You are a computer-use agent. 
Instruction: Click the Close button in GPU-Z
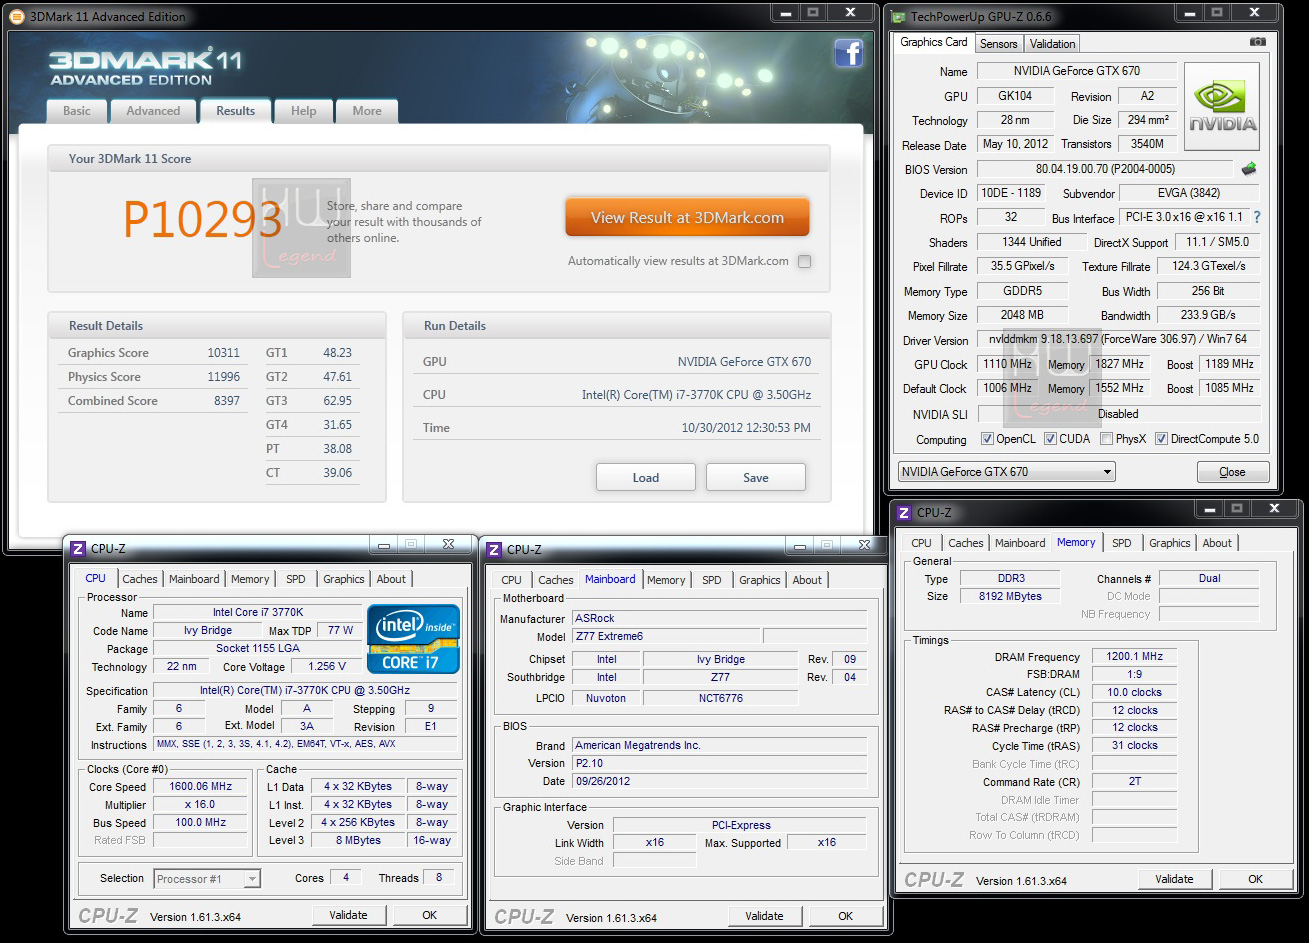pyautogui.click(x=1233, y=472)
